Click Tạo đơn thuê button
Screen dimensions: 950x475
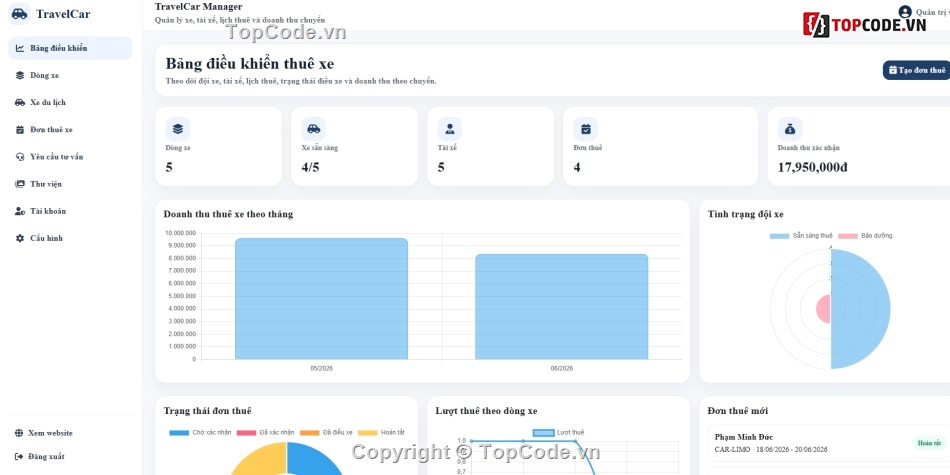[x=916, y=70]
